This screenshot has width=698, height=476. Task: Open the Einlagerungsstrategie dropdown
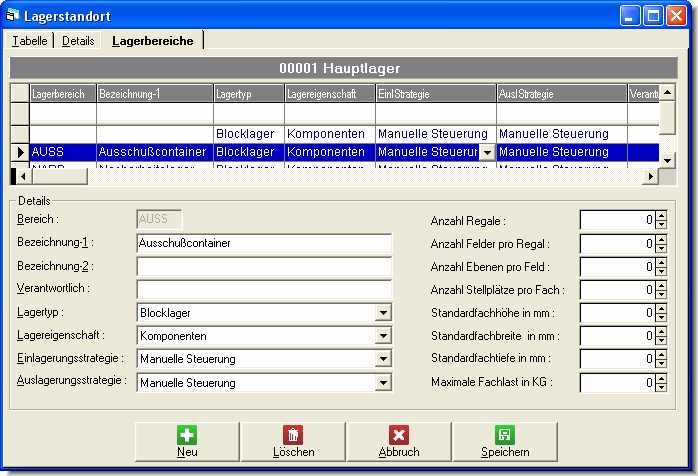383,359
